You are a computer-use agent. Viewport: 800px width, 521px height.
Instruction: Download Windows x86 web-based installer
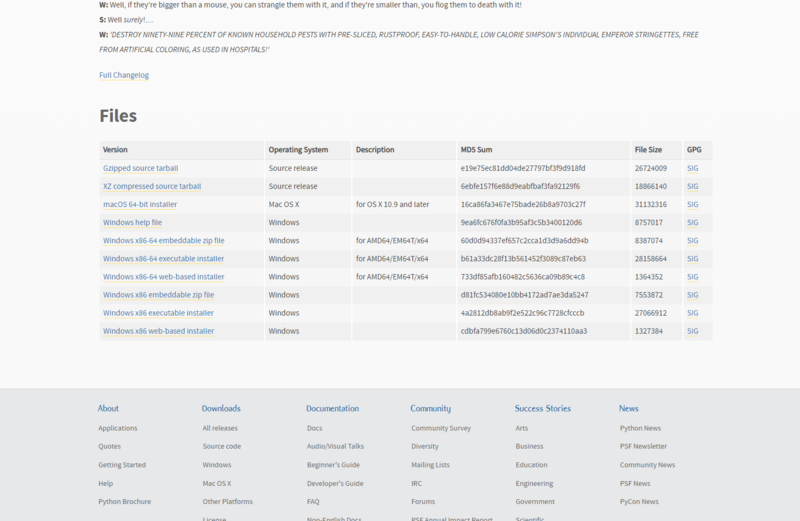coord(158,331)
